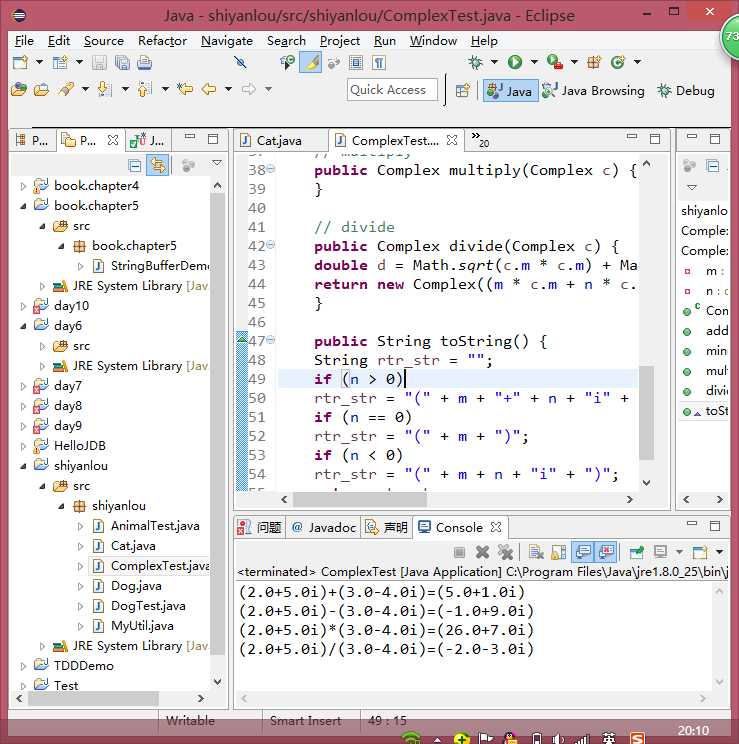
Task: Click the Package Explorer horizontal scrollbar
Action: [94, 698]
